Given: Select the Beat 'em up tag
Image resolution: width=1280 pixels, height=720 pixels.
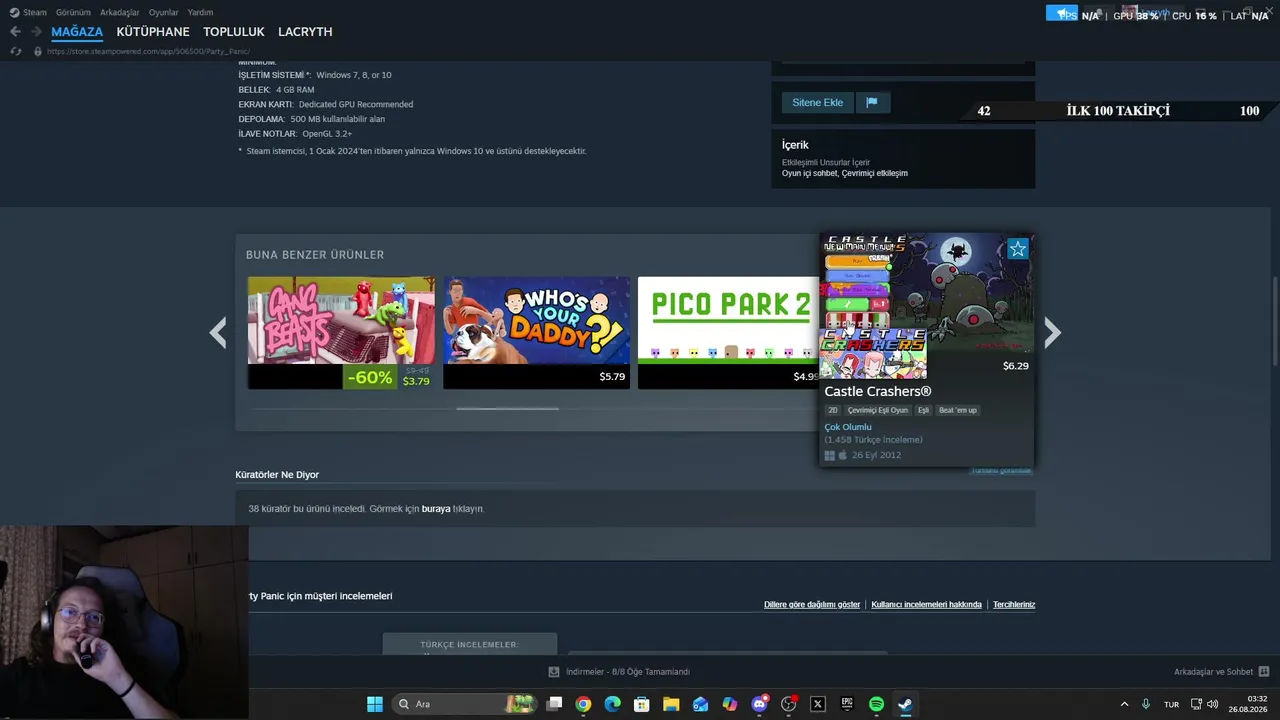Looking at the screenshot, I should pos(957,410).
